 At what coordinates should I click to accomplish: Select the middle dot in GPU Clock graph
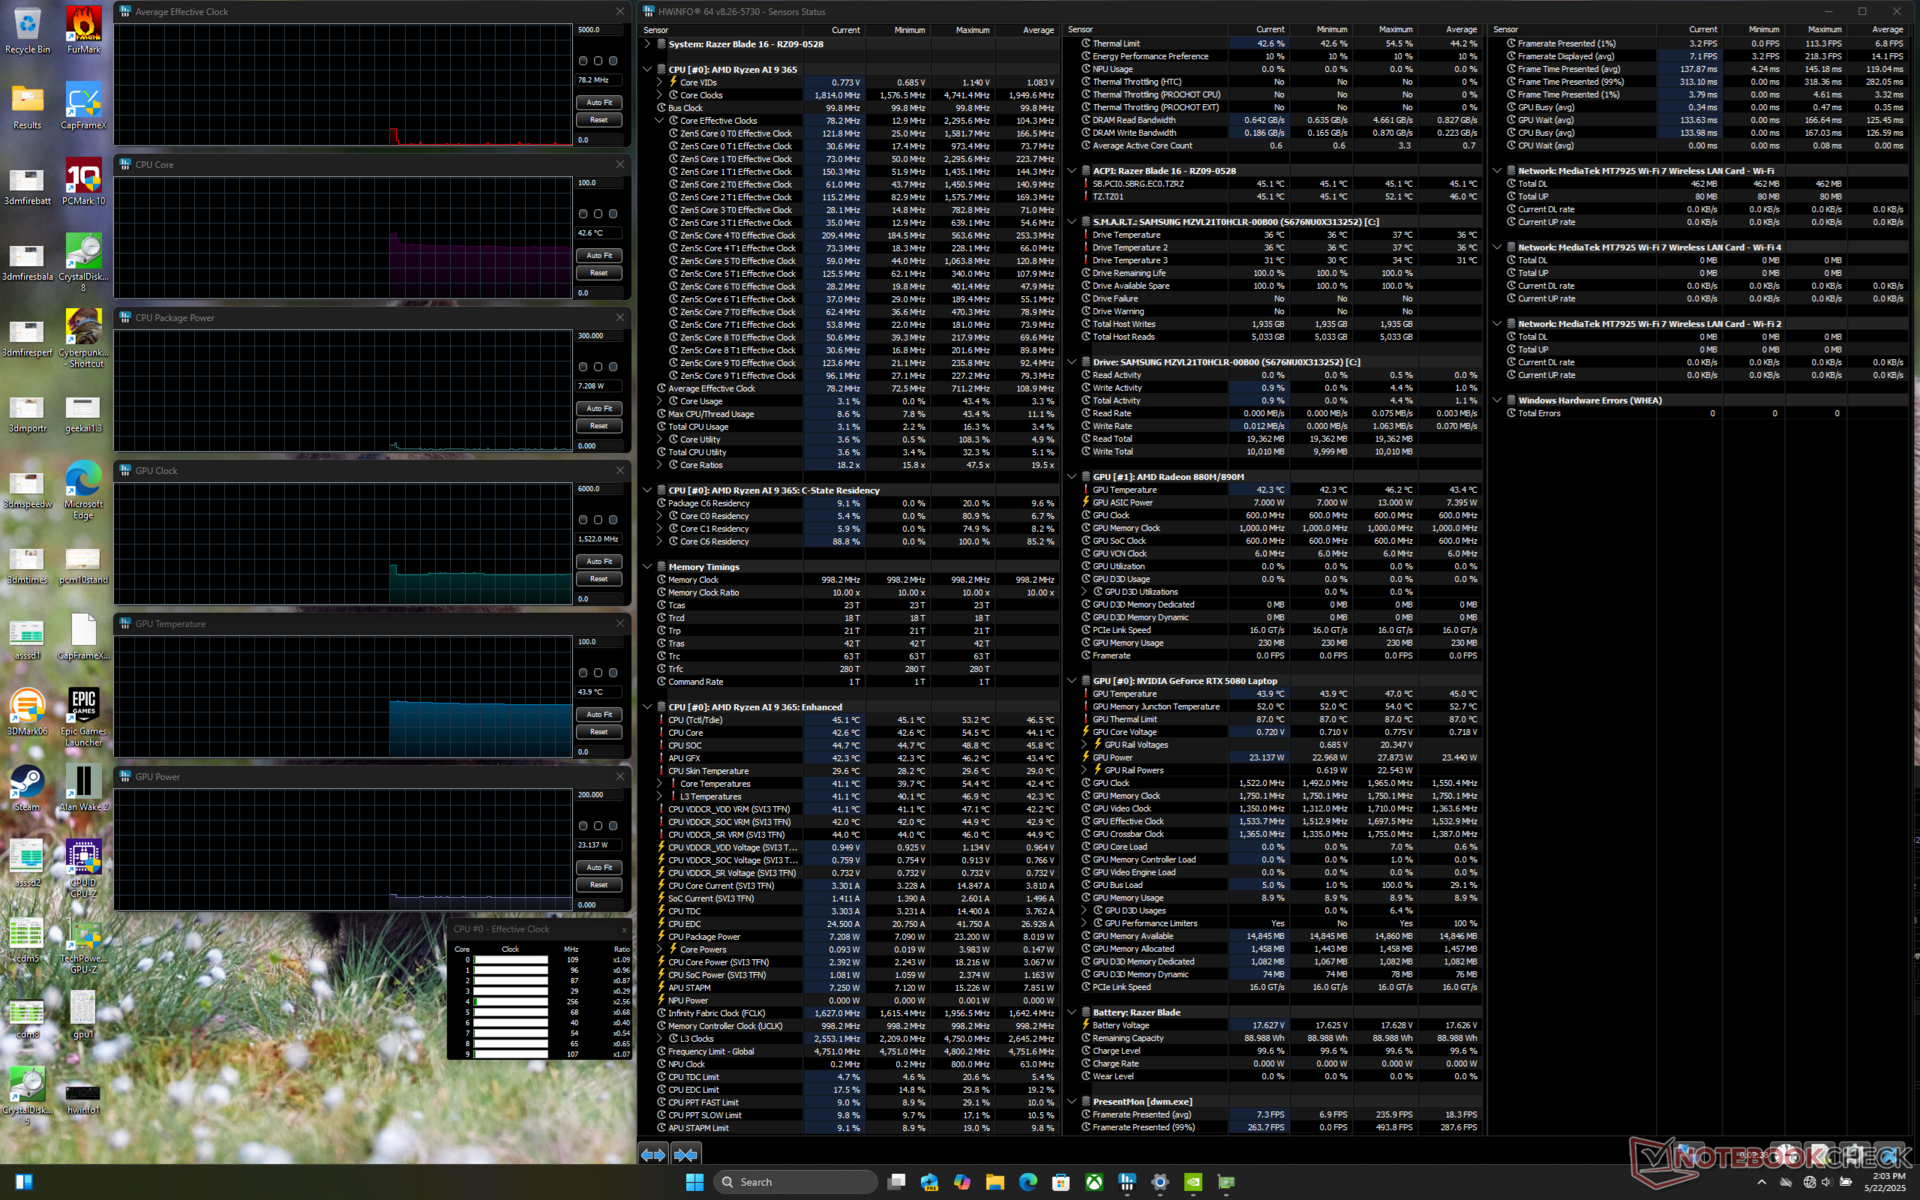point(598,520)
